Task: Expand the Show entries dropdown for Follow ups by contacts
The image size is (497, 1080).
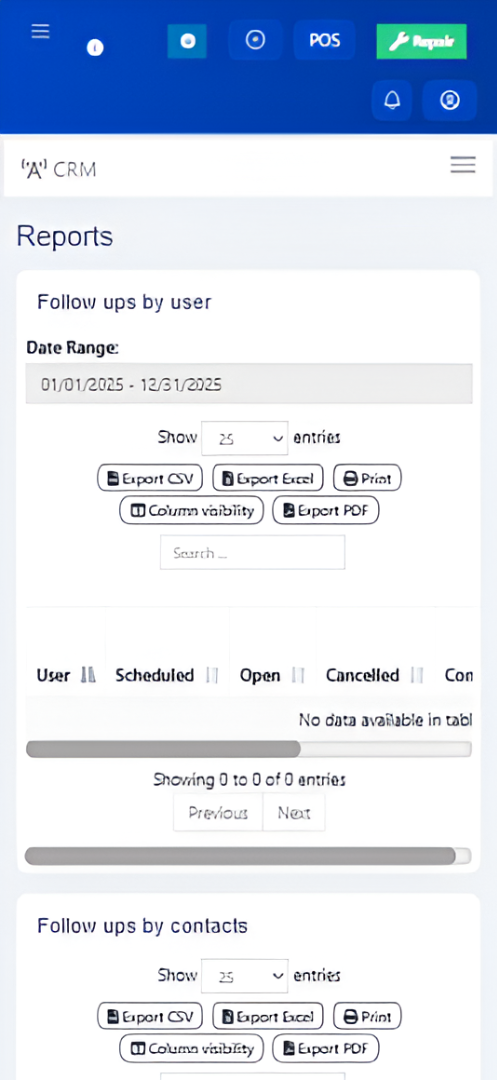Action: coord(244,976)
